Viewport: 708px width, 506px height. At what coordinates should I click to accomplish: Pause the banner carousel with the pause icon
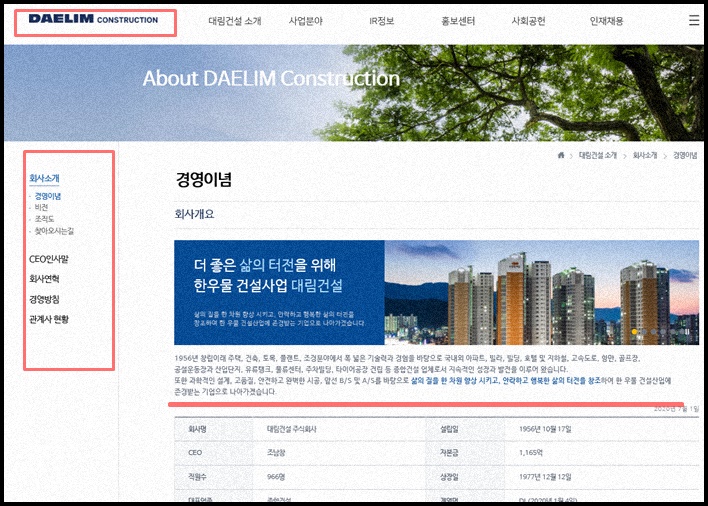[x=685, y=332]
